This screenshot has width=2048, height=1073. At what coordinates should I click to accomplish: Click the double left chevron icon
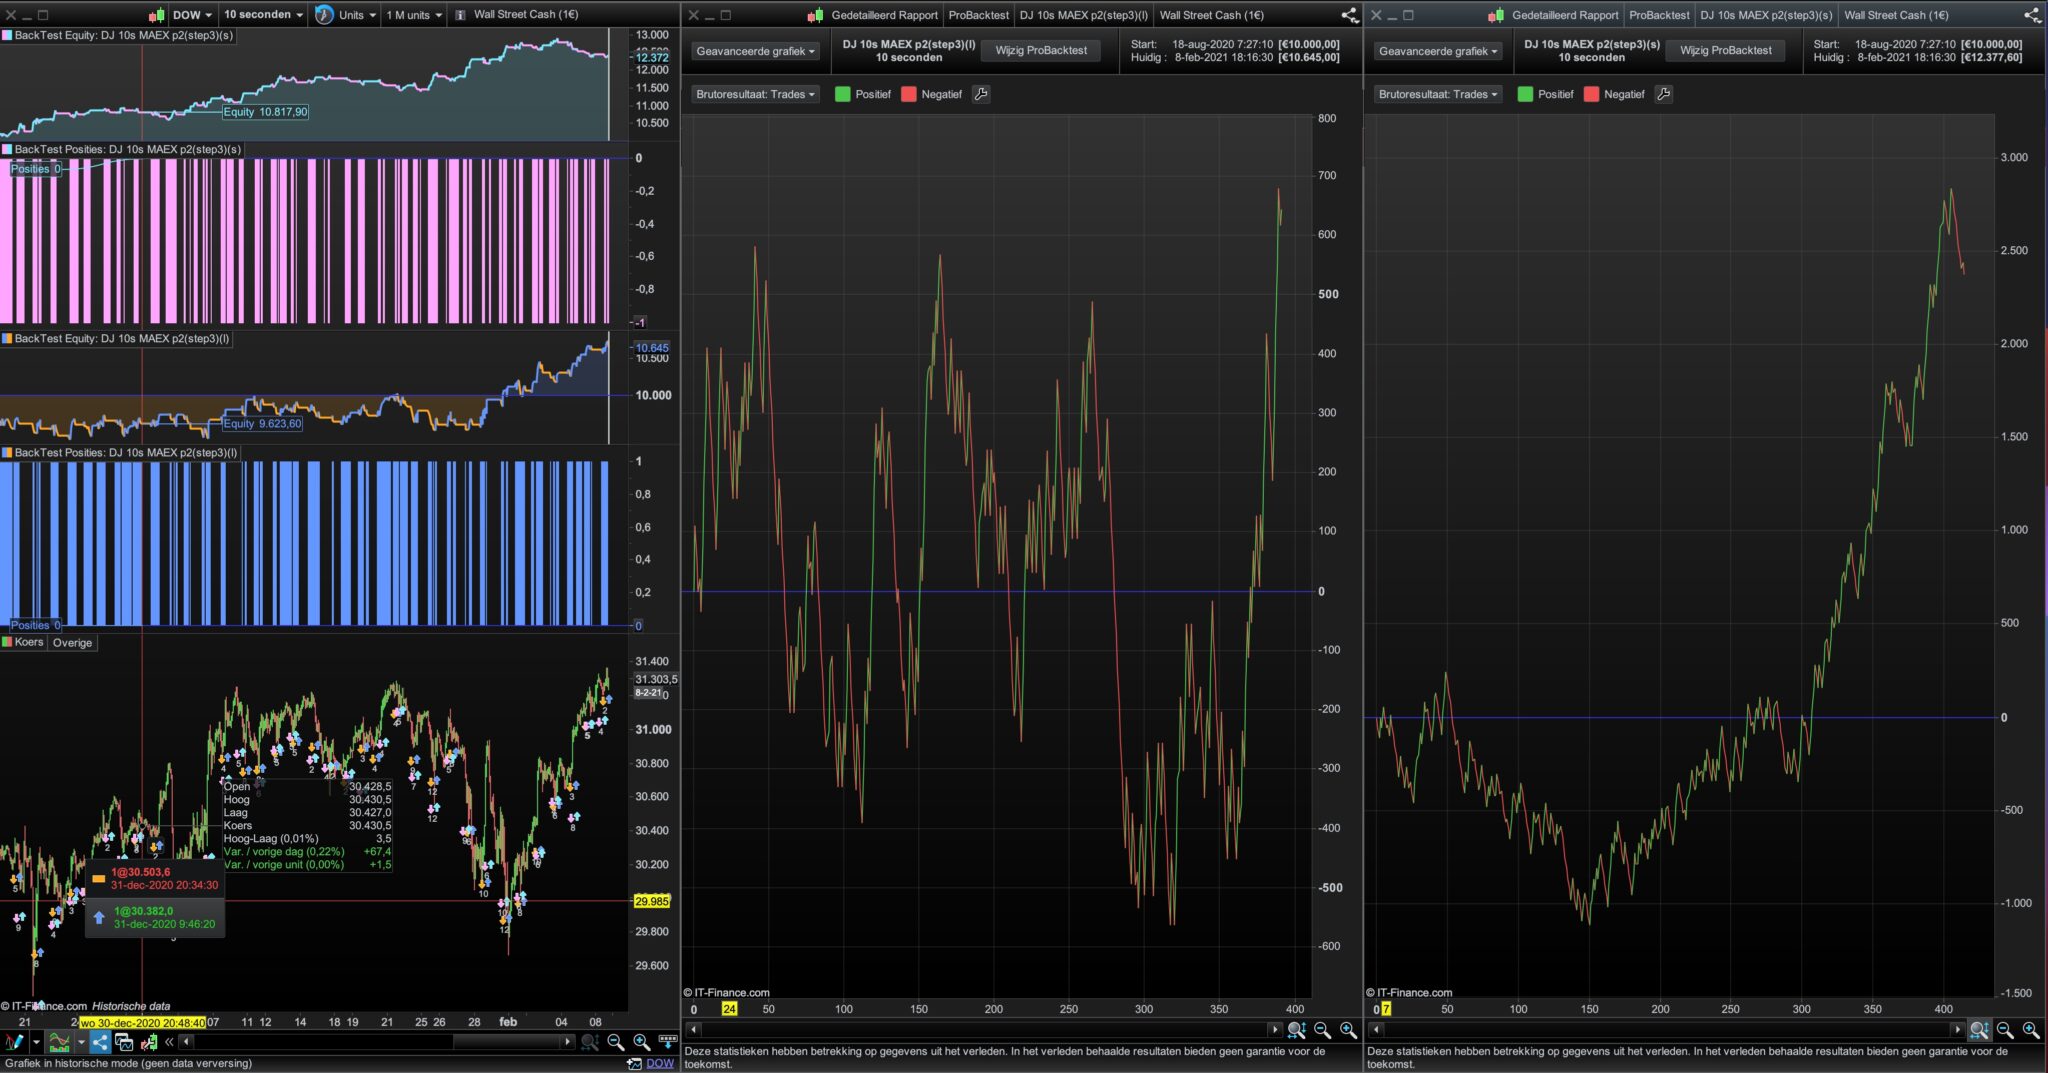click(169, 1042)
